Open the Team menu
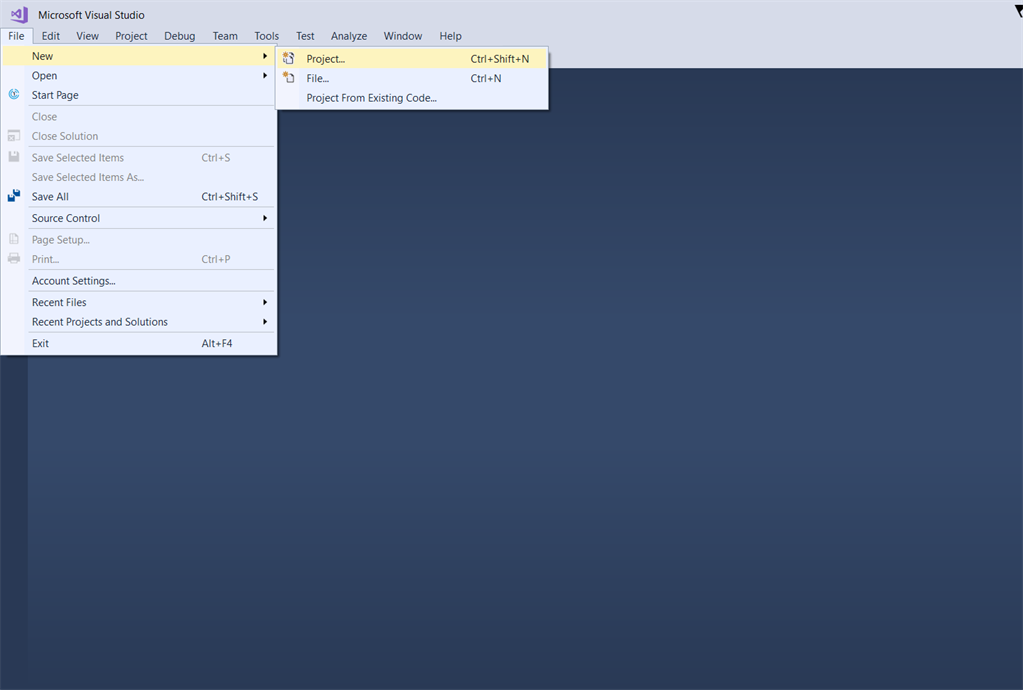This screenshot has height=690, width=1023. [x=225, y=36]
